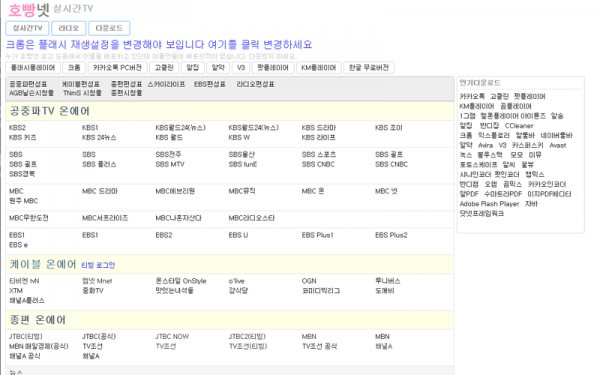This screenshot has height=375, width=600.
Task: Open the MBC 드라마 channel
Action: click(100, 191)
